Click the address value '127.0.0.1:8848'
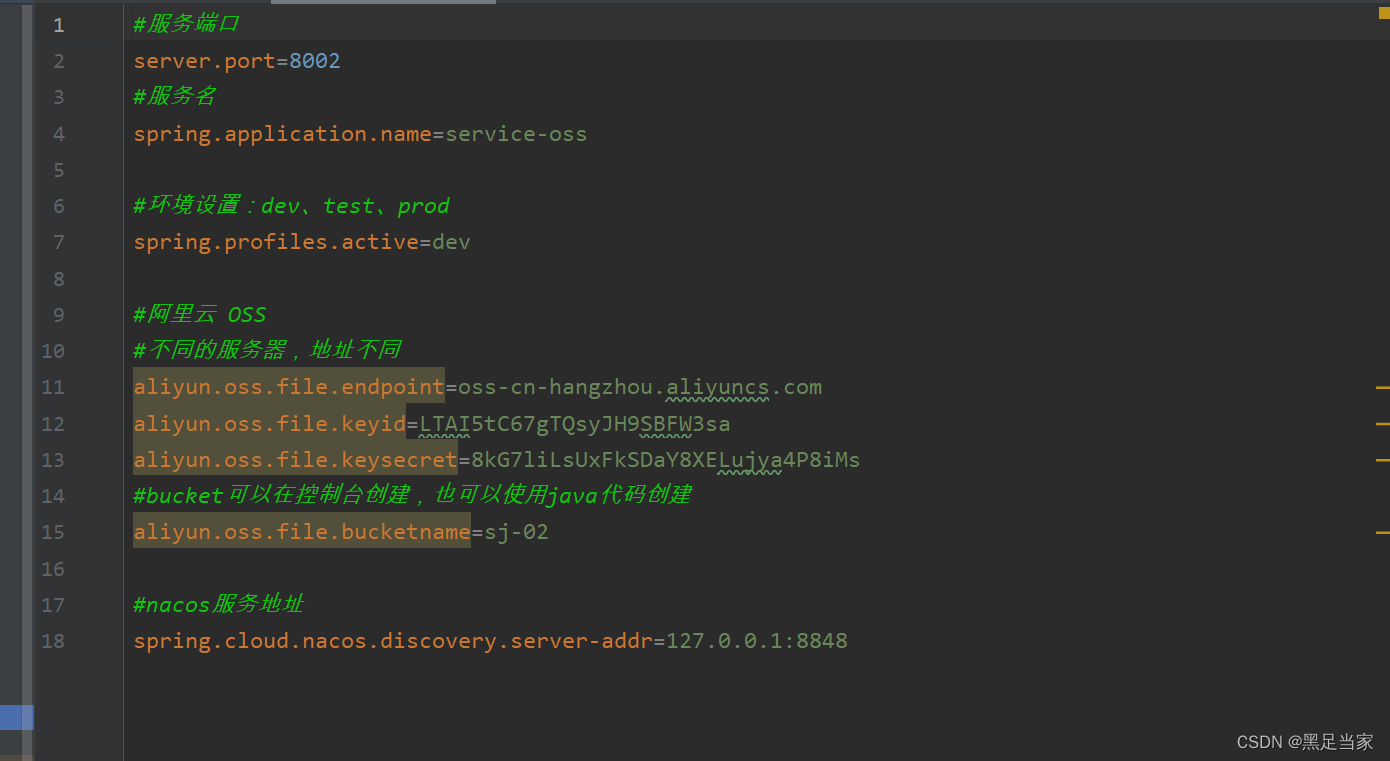 pos(757,641)
